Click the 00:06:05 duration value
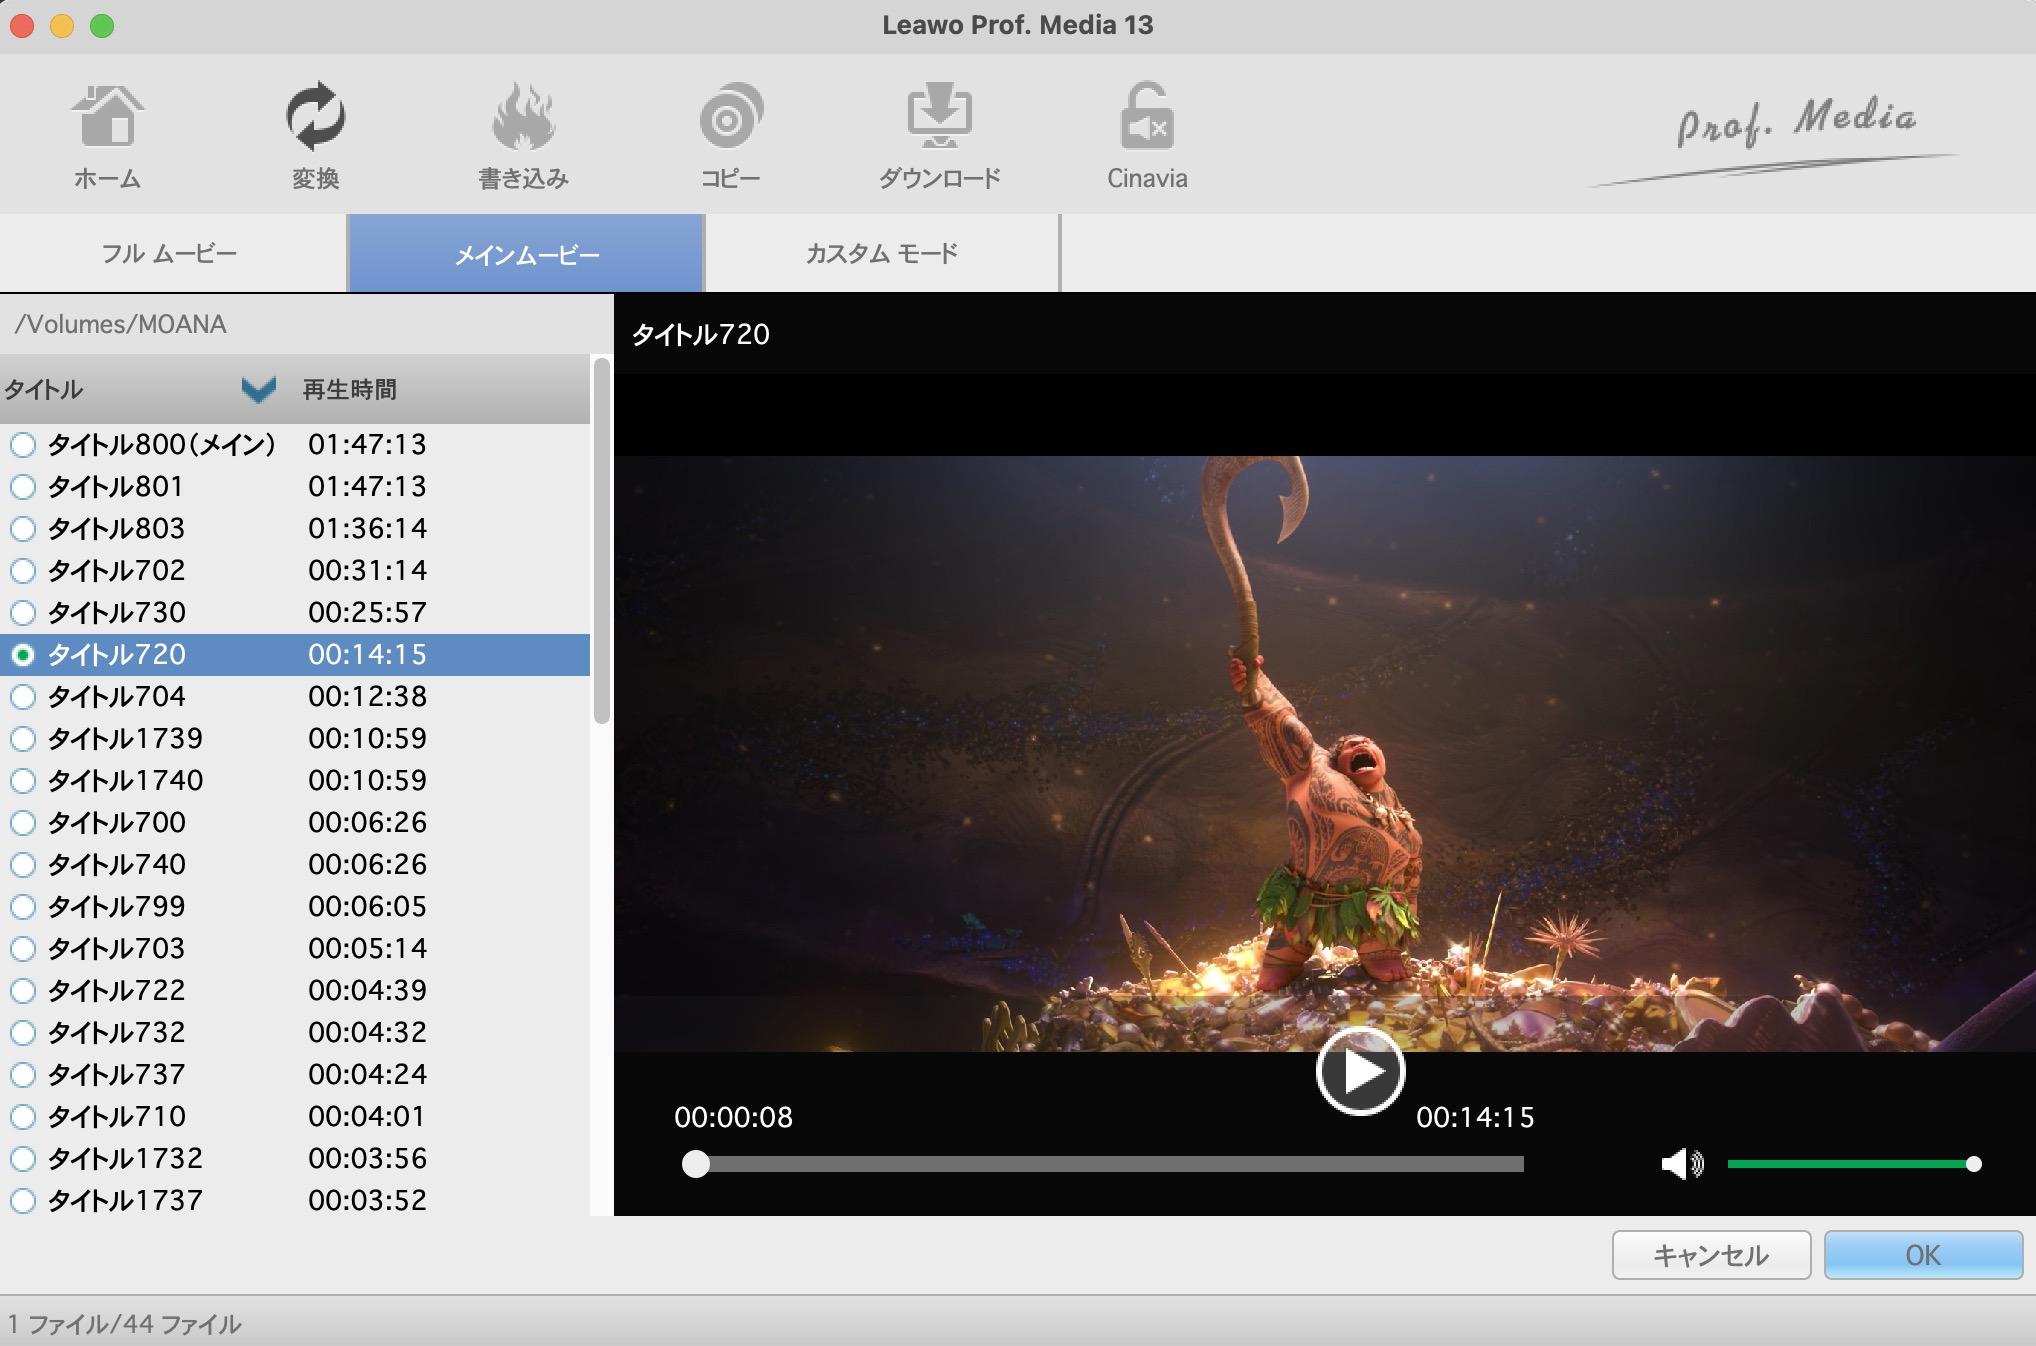 [367, 906]
